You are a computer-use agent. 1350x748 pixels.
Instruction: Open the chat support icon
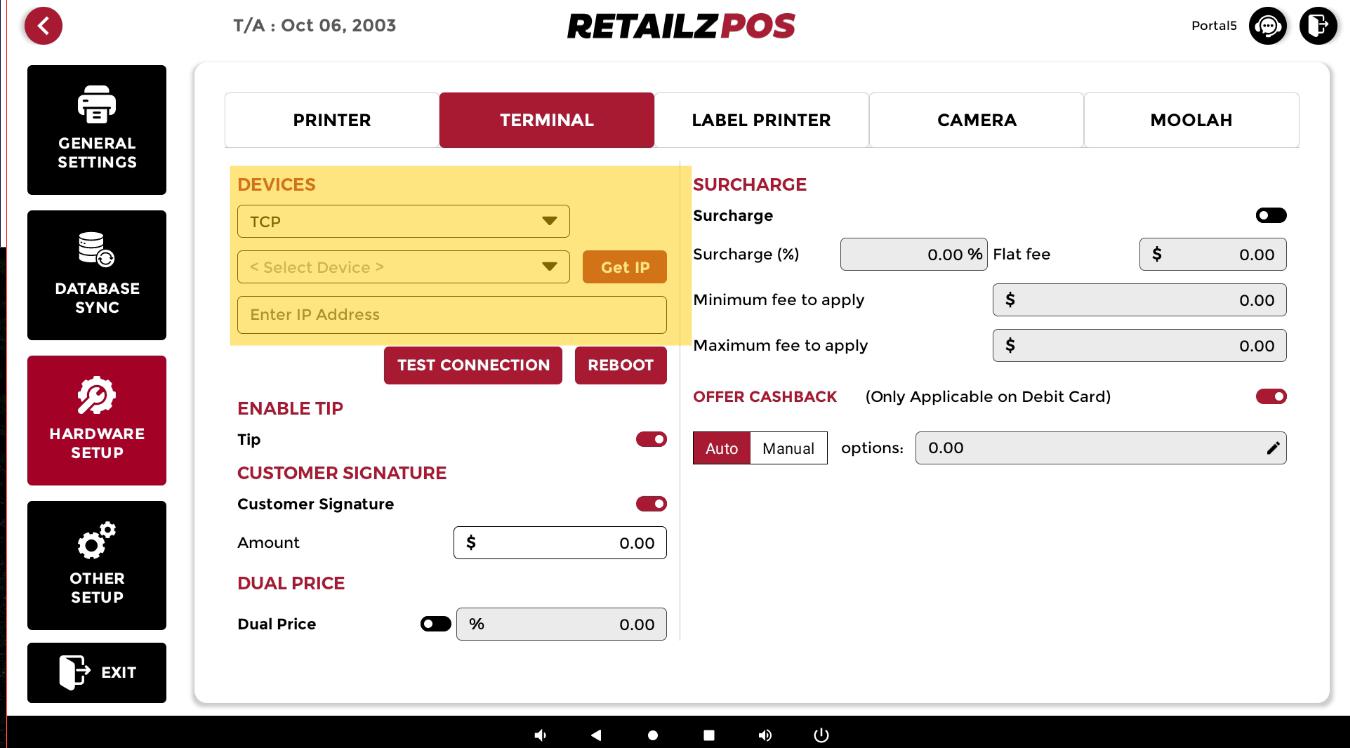1268,26
